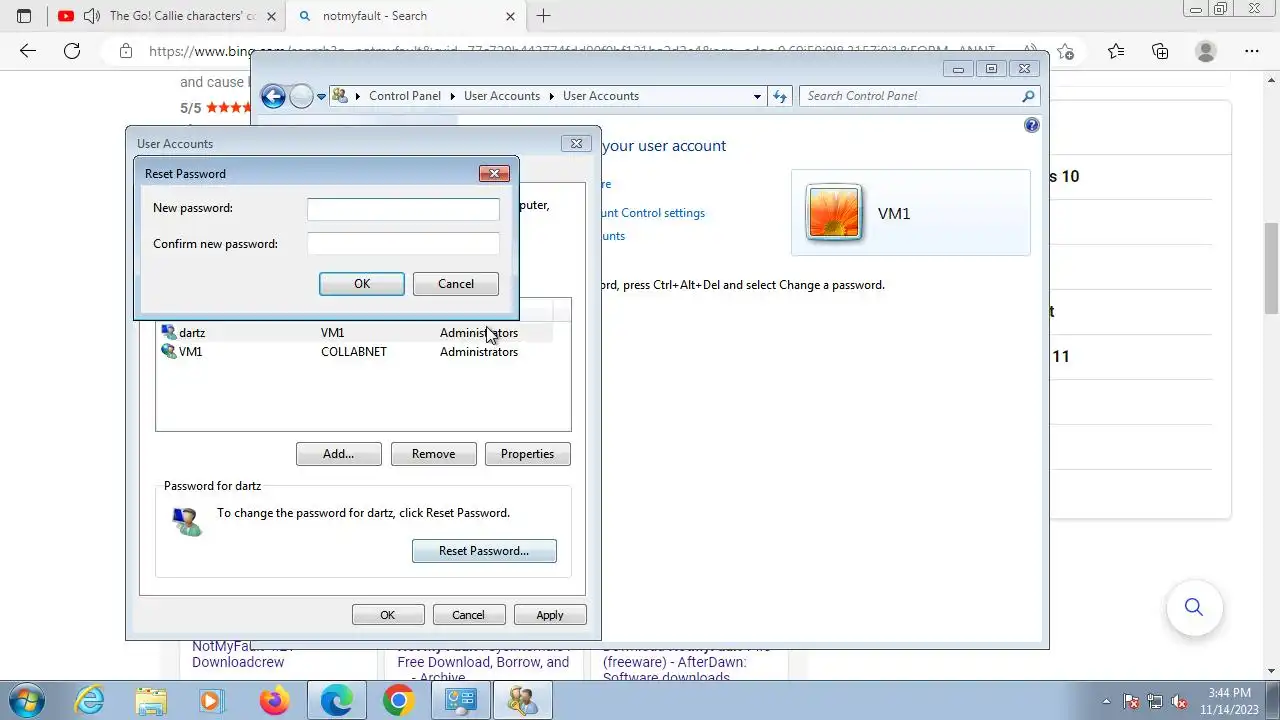The width and height of the screenshot is (1280, 720).
Task: Click the browser page vertical scrollbar
Action: tap(1271, 270)
